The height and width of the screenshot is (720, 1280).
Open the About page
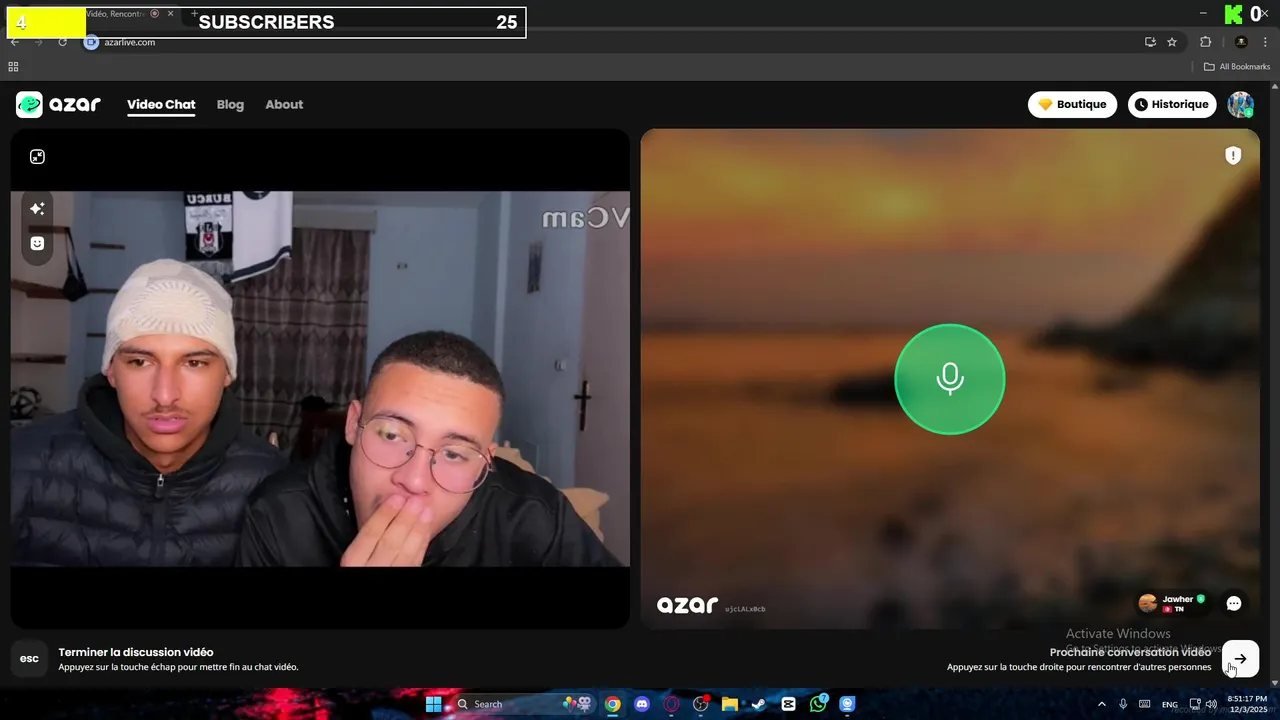coord(284,104)
